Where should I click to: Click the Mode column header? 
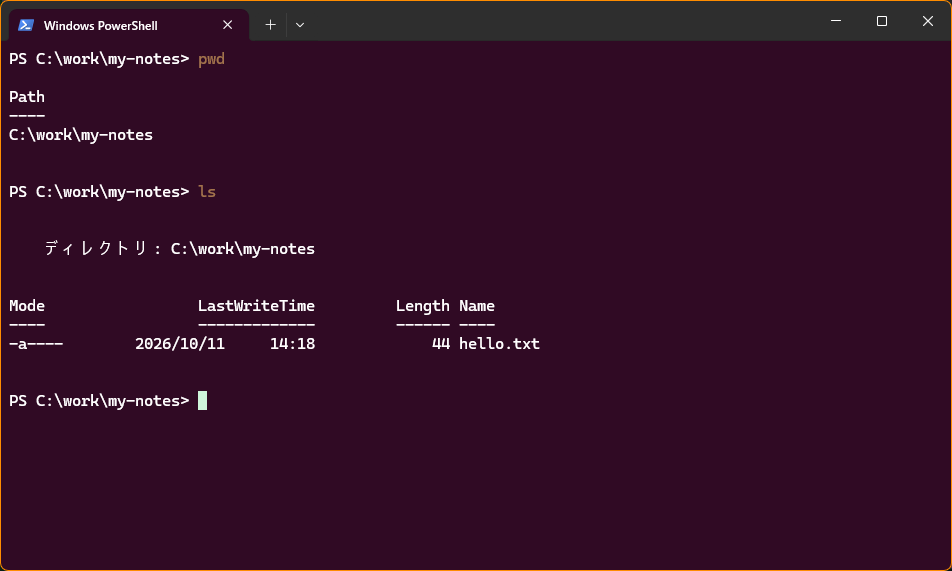coord(27,306)
